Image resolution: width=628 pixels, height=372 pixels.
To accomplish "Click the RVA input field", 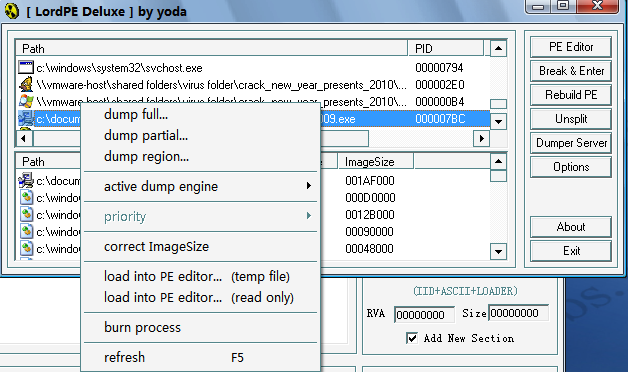I will [x=424, y=314].
